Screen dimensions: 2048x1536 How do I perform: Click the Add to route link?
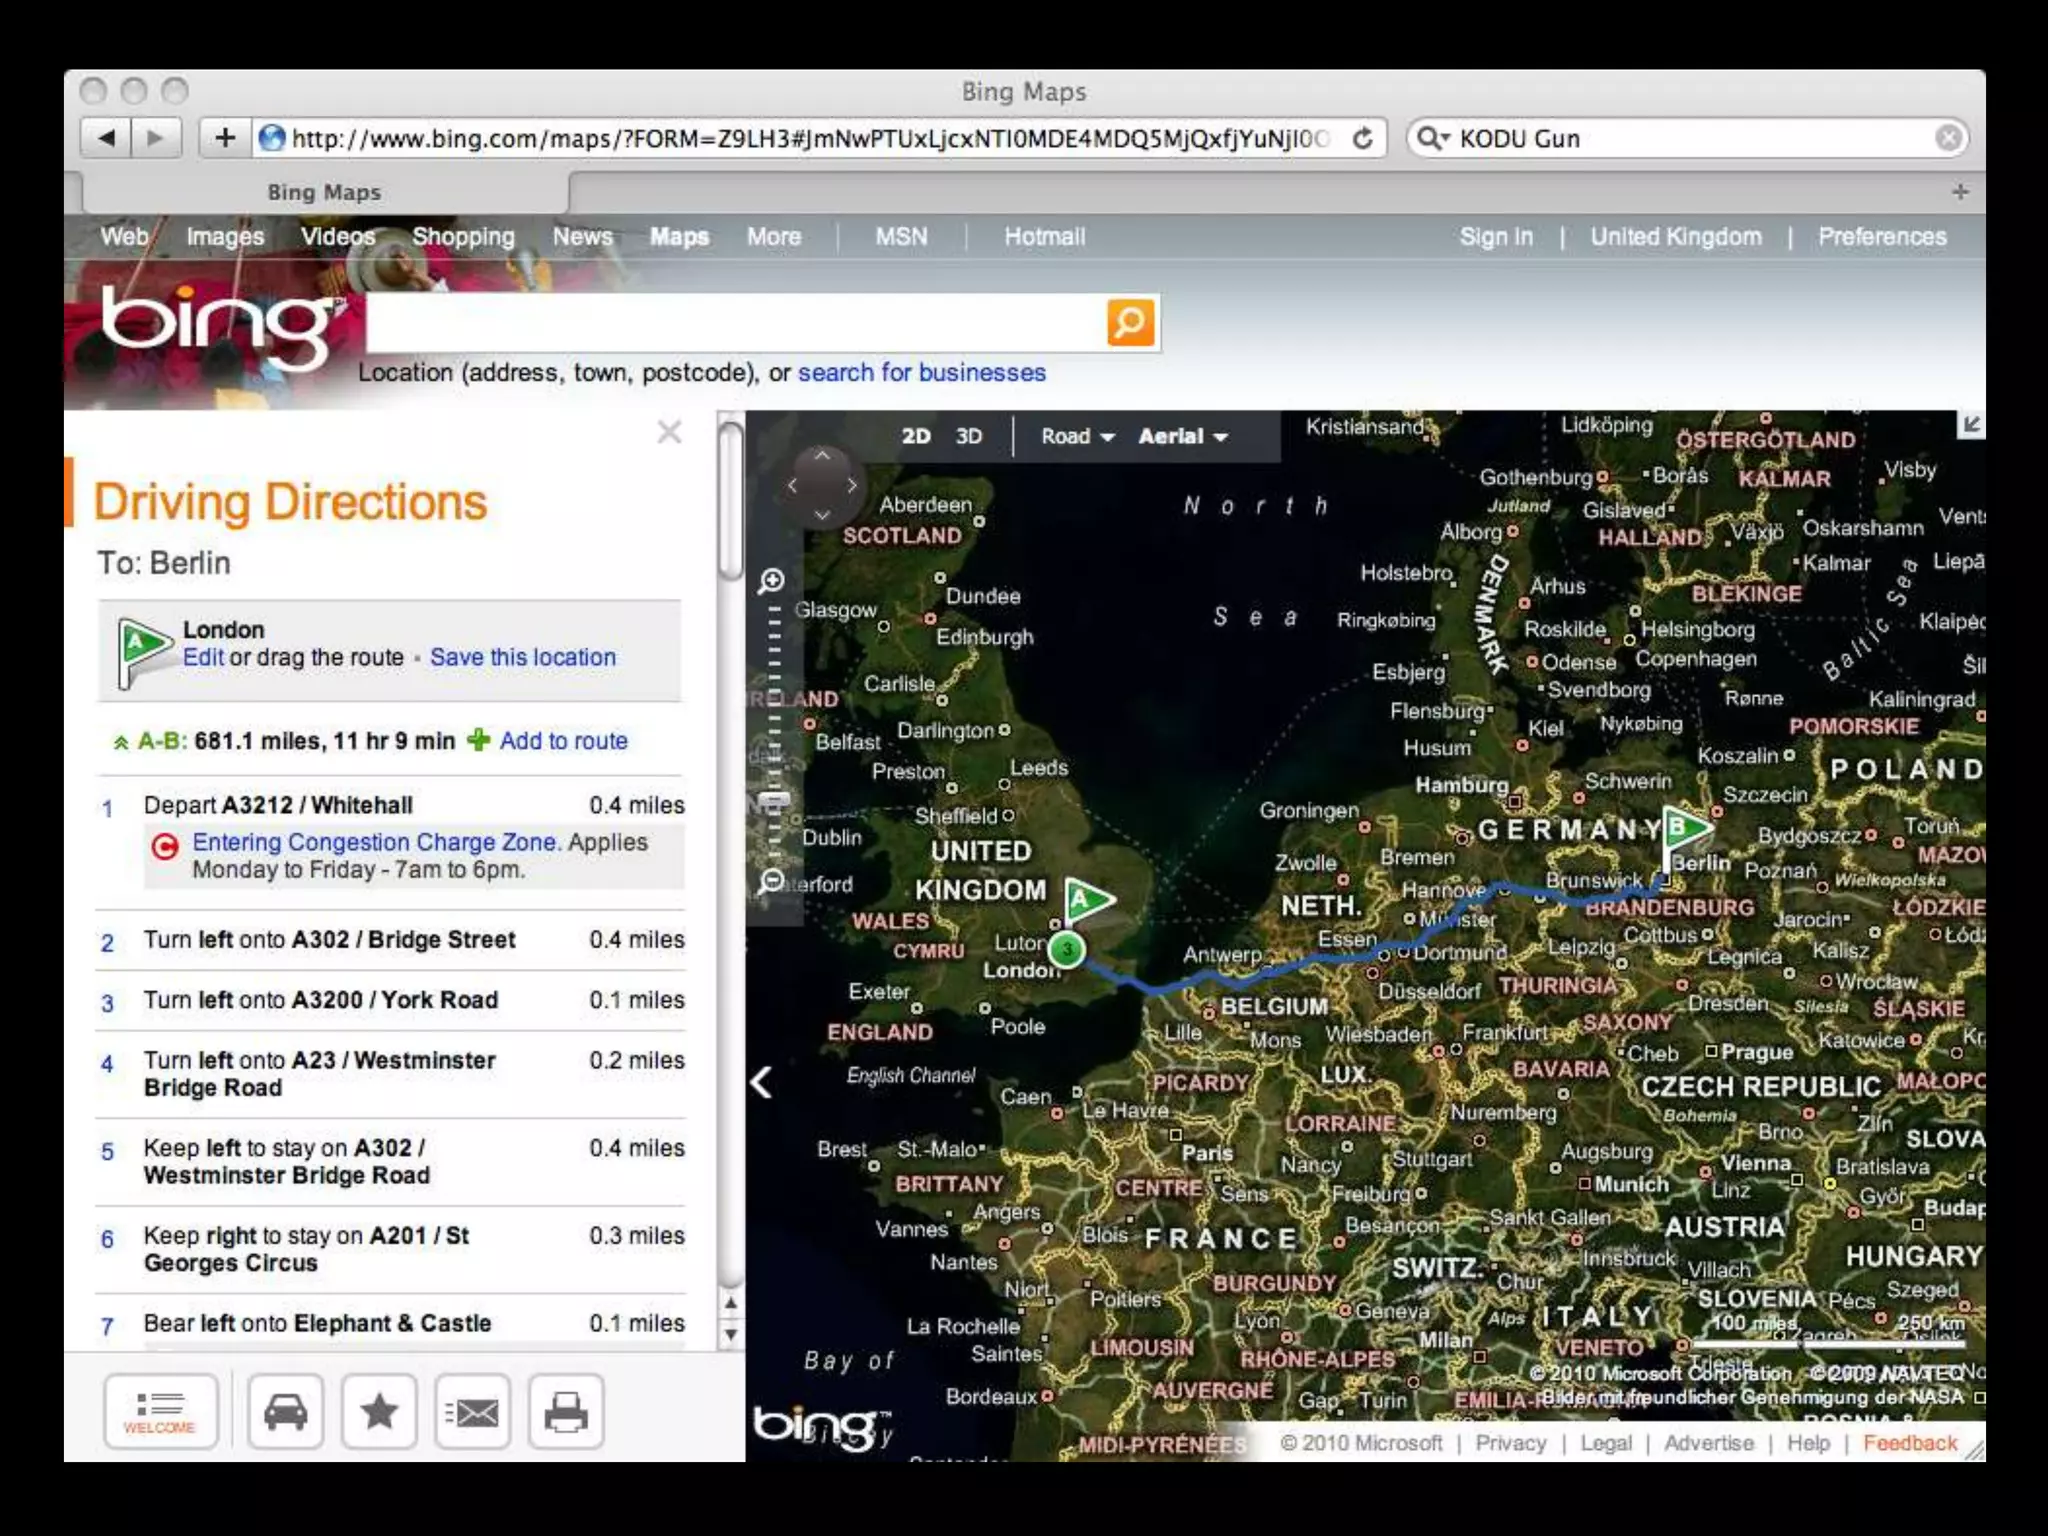click(563, 741)
